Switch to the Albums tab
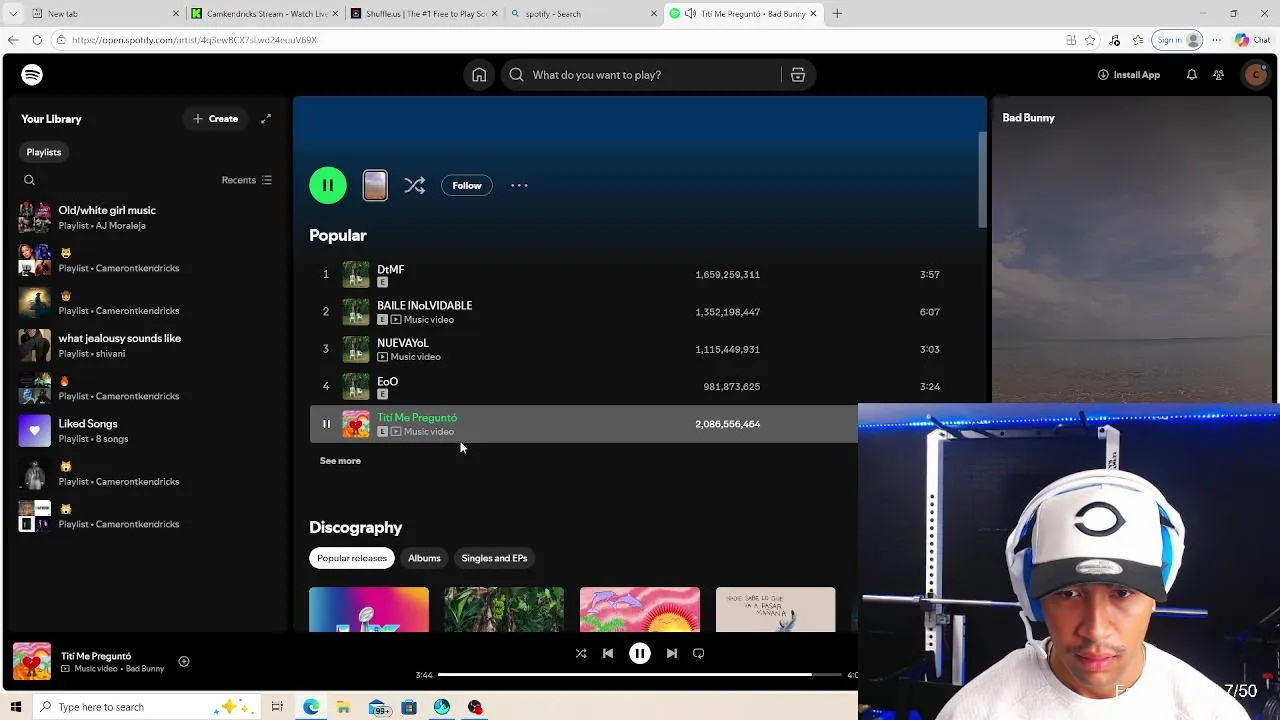The height and width of the screenshot is (720, 1280). (424, 558)
